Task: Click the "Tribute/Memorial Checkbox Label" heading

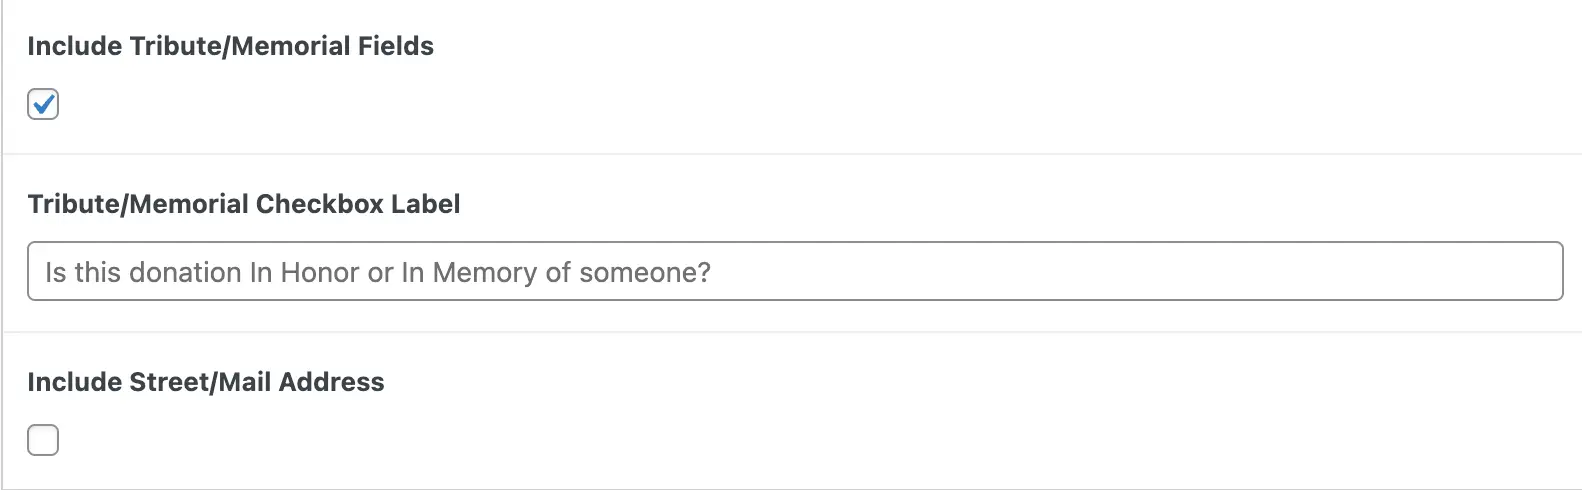Action: pos(244,204)
